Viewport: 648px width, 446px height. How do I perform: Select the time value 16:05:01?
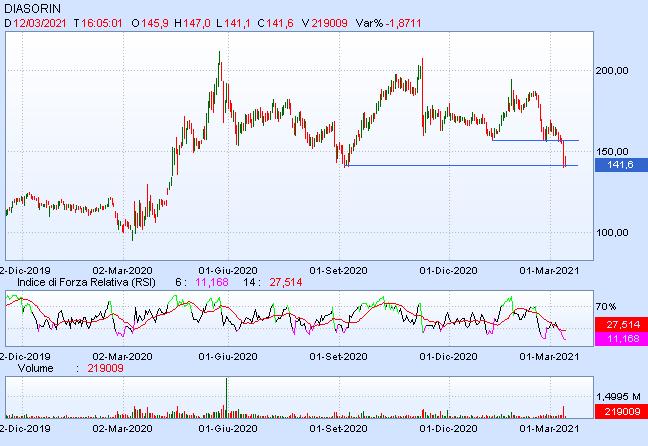coord(102,23)
